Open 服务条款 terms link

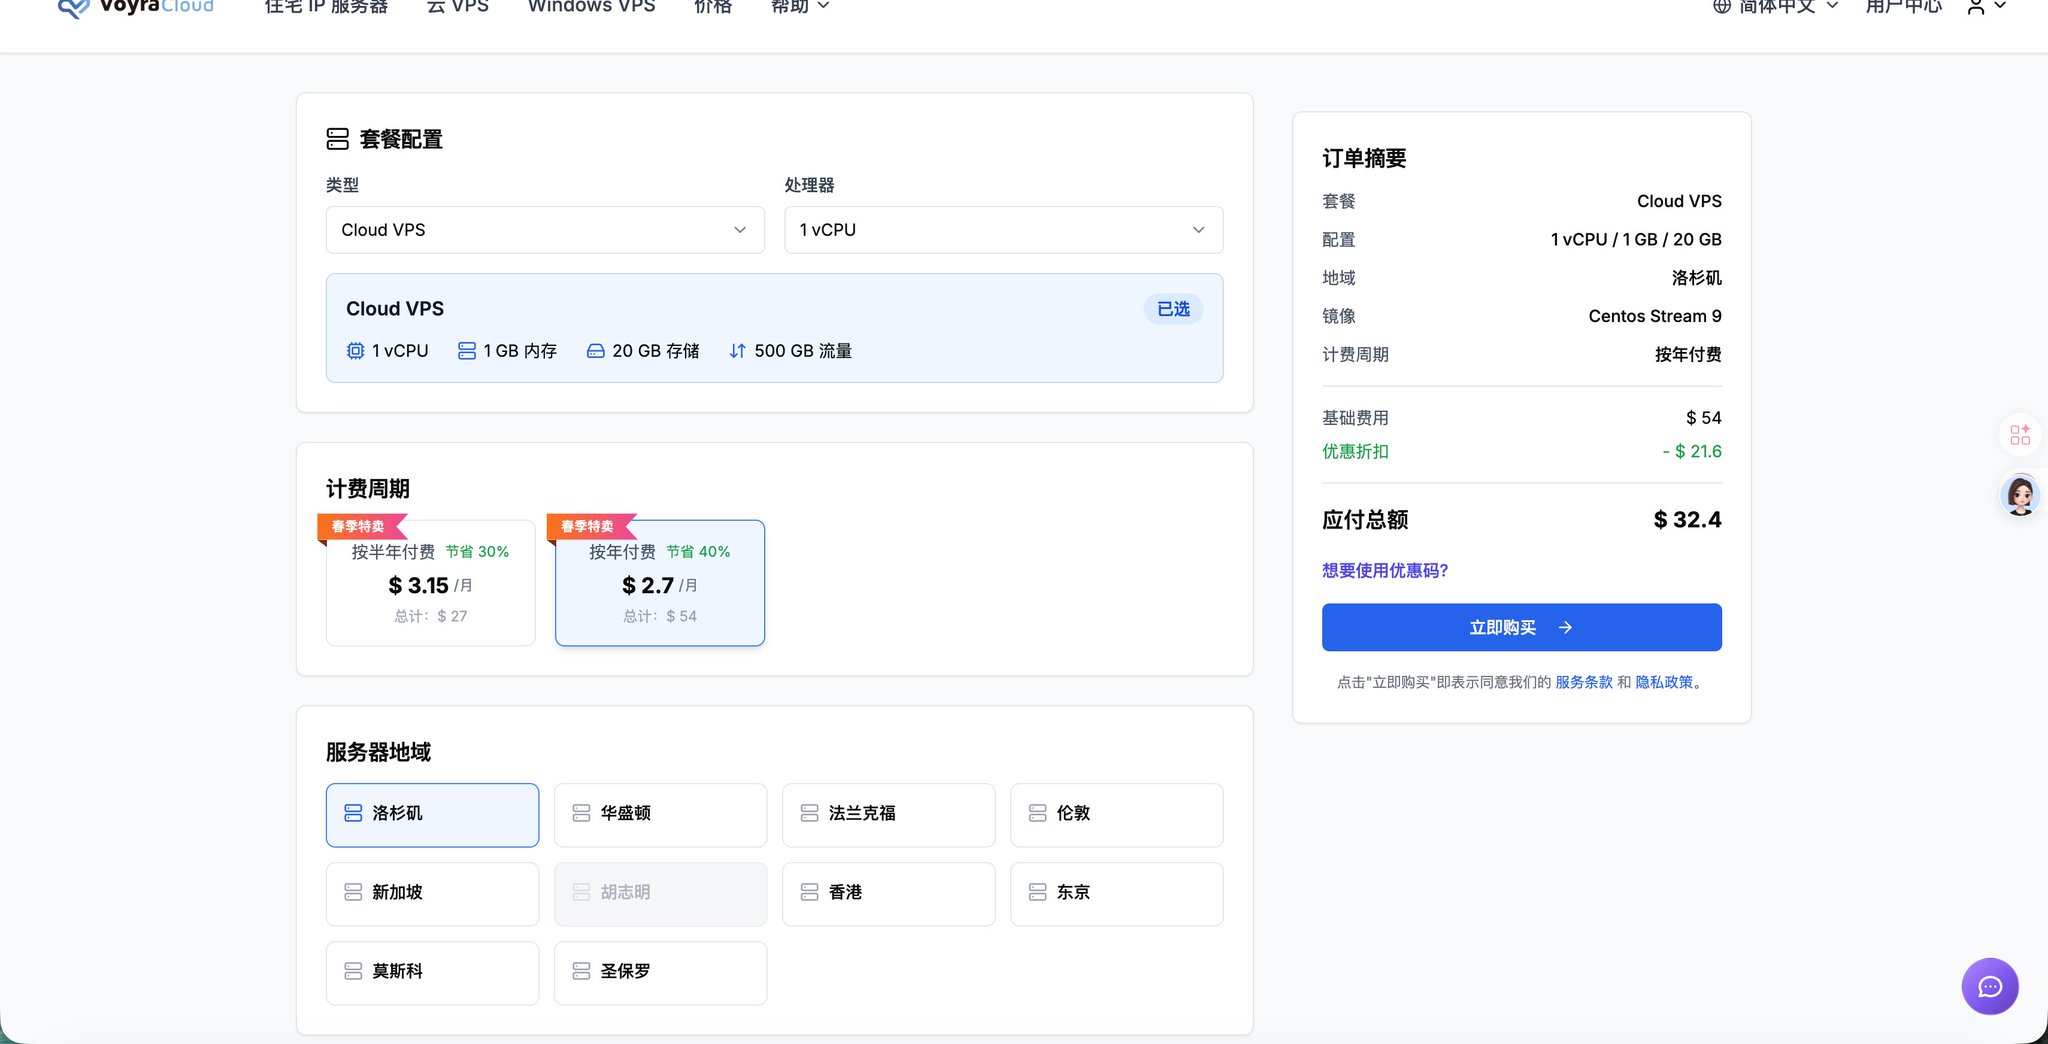[x=1584, y=682]
